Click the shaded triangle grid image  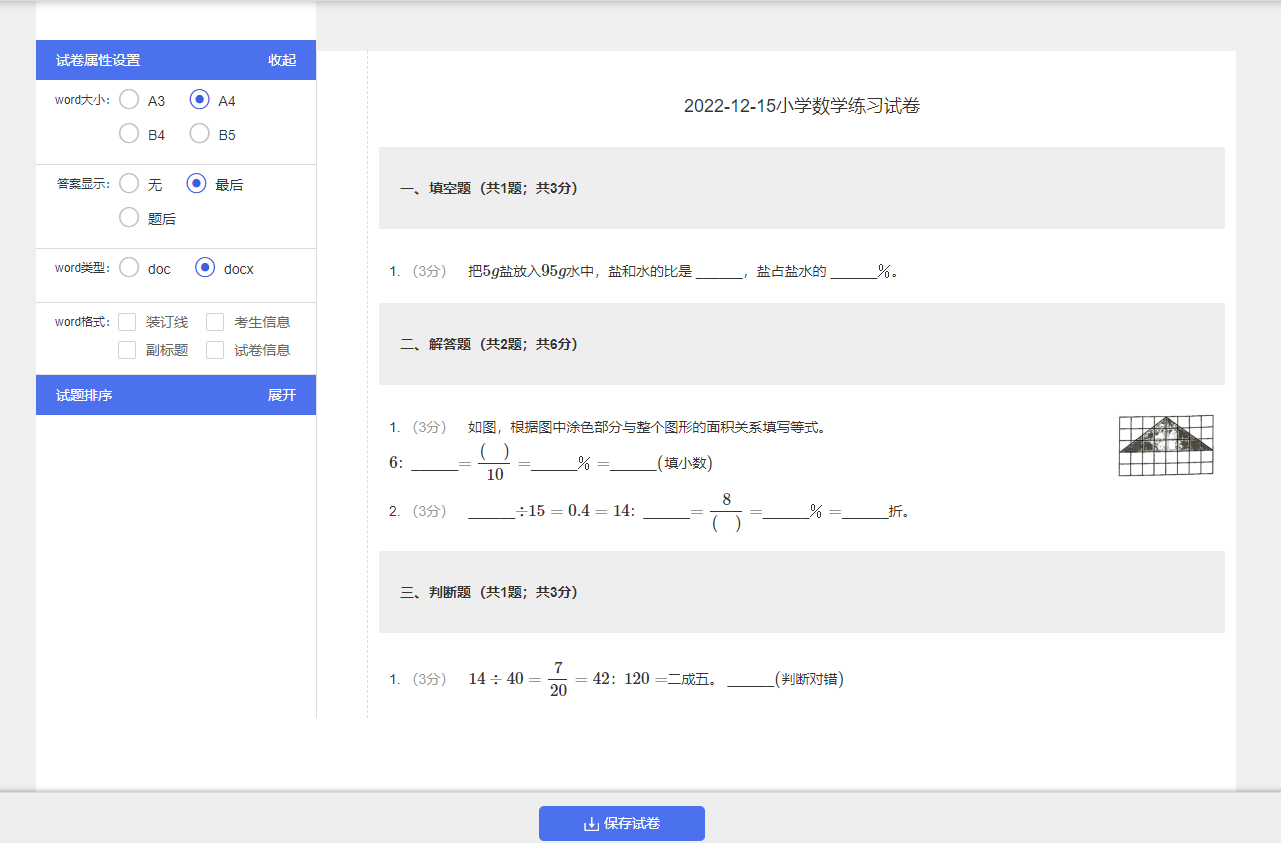[x=1166, y=446]
